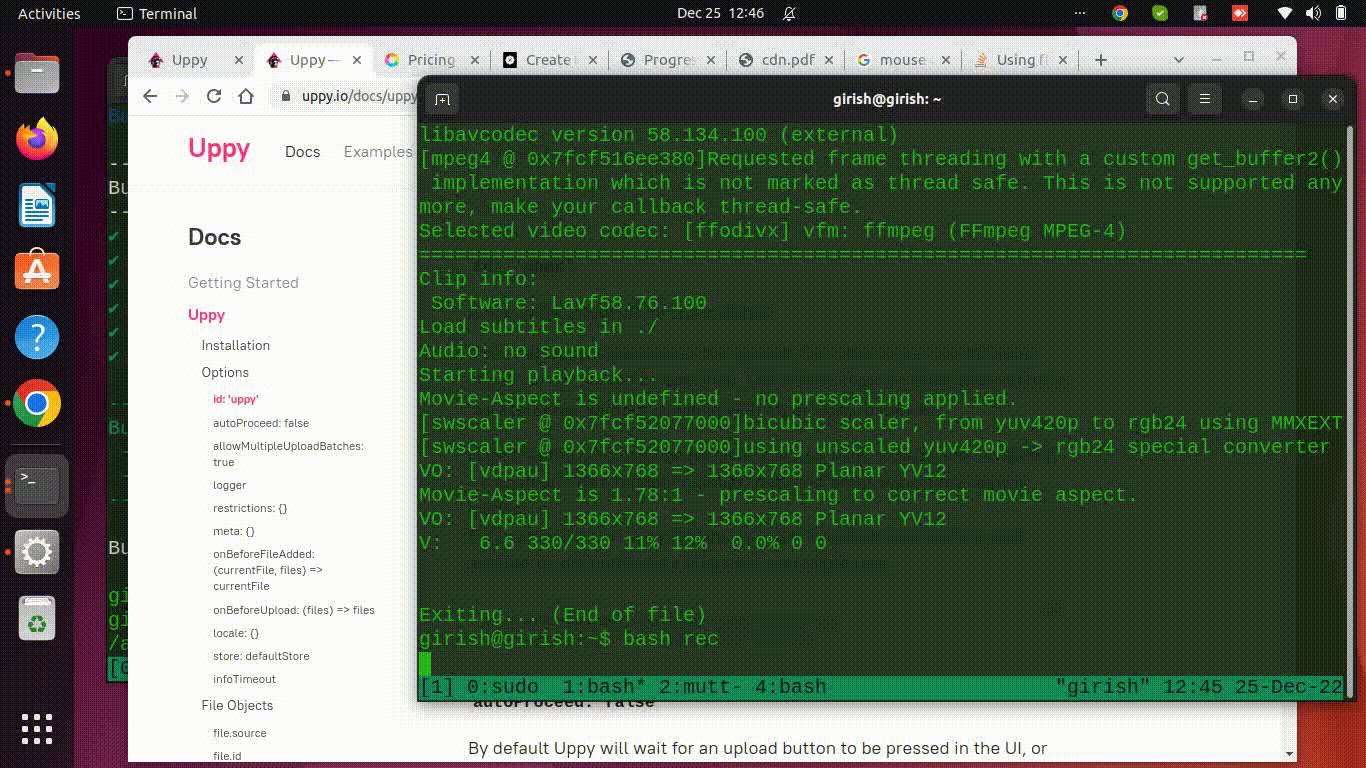
Task: Click the new tab icon in terminal header
Action: [x=442, y=99]
